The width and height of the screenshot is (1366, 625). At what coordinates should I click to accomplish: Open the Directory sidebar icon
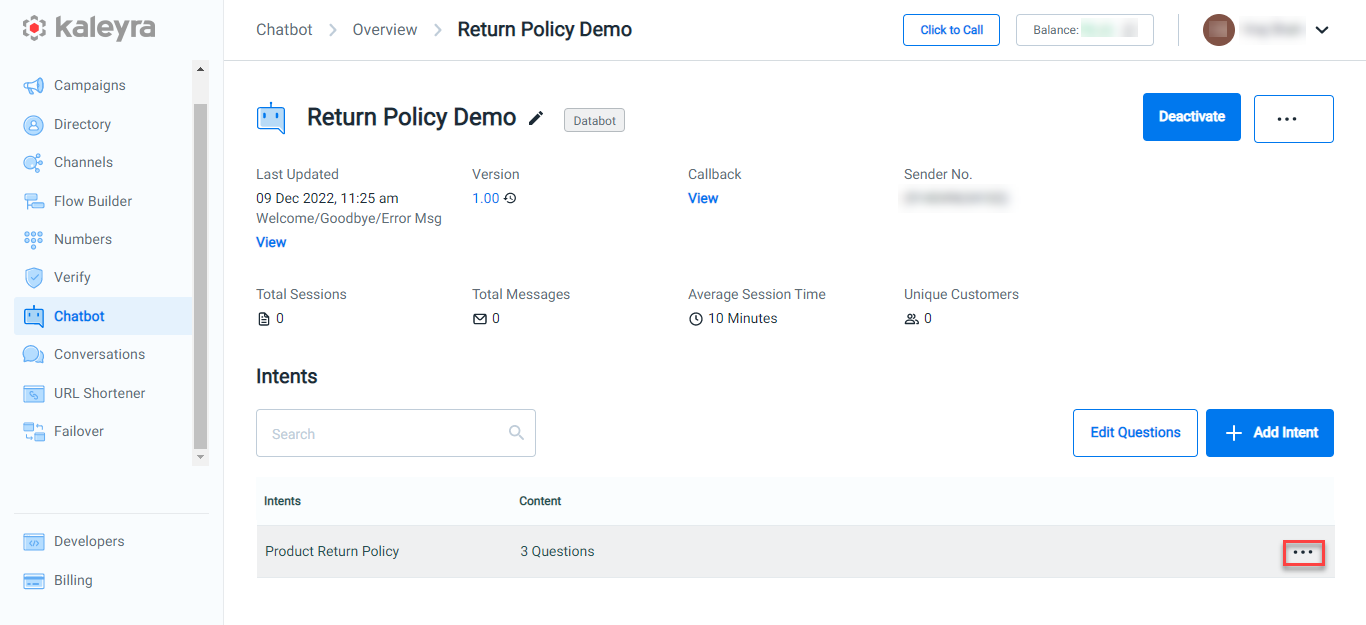(34, 125)
